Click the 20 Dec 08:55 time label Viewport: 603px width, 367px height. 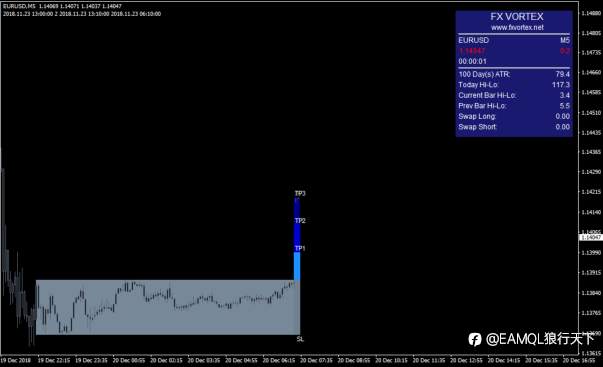coord(354,360)
